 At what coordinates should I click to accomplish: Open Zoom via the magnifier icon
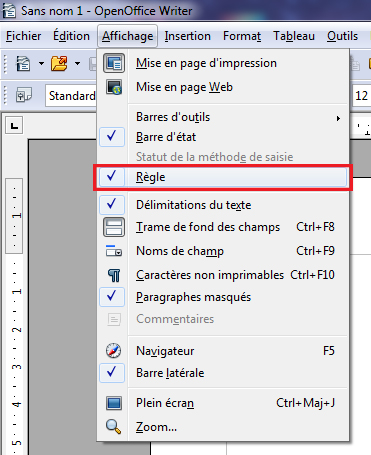tap(114, 427)
